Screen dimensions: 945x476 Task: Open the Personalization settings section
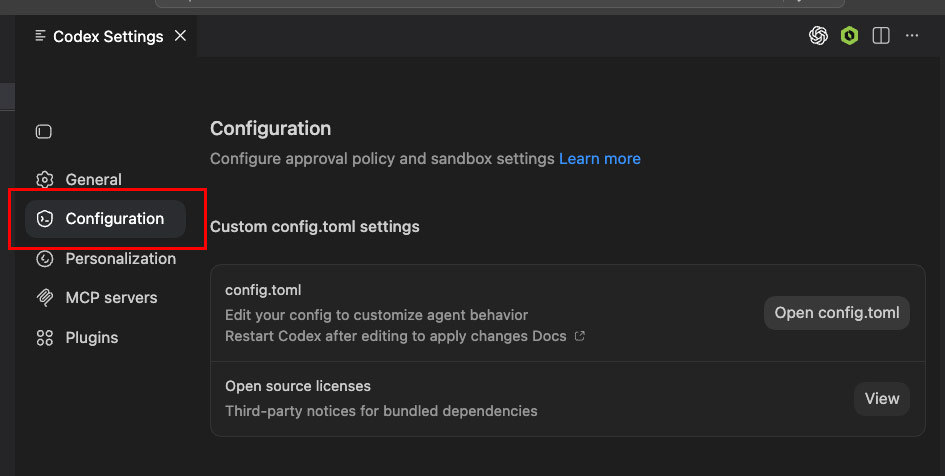pos(121,258)
